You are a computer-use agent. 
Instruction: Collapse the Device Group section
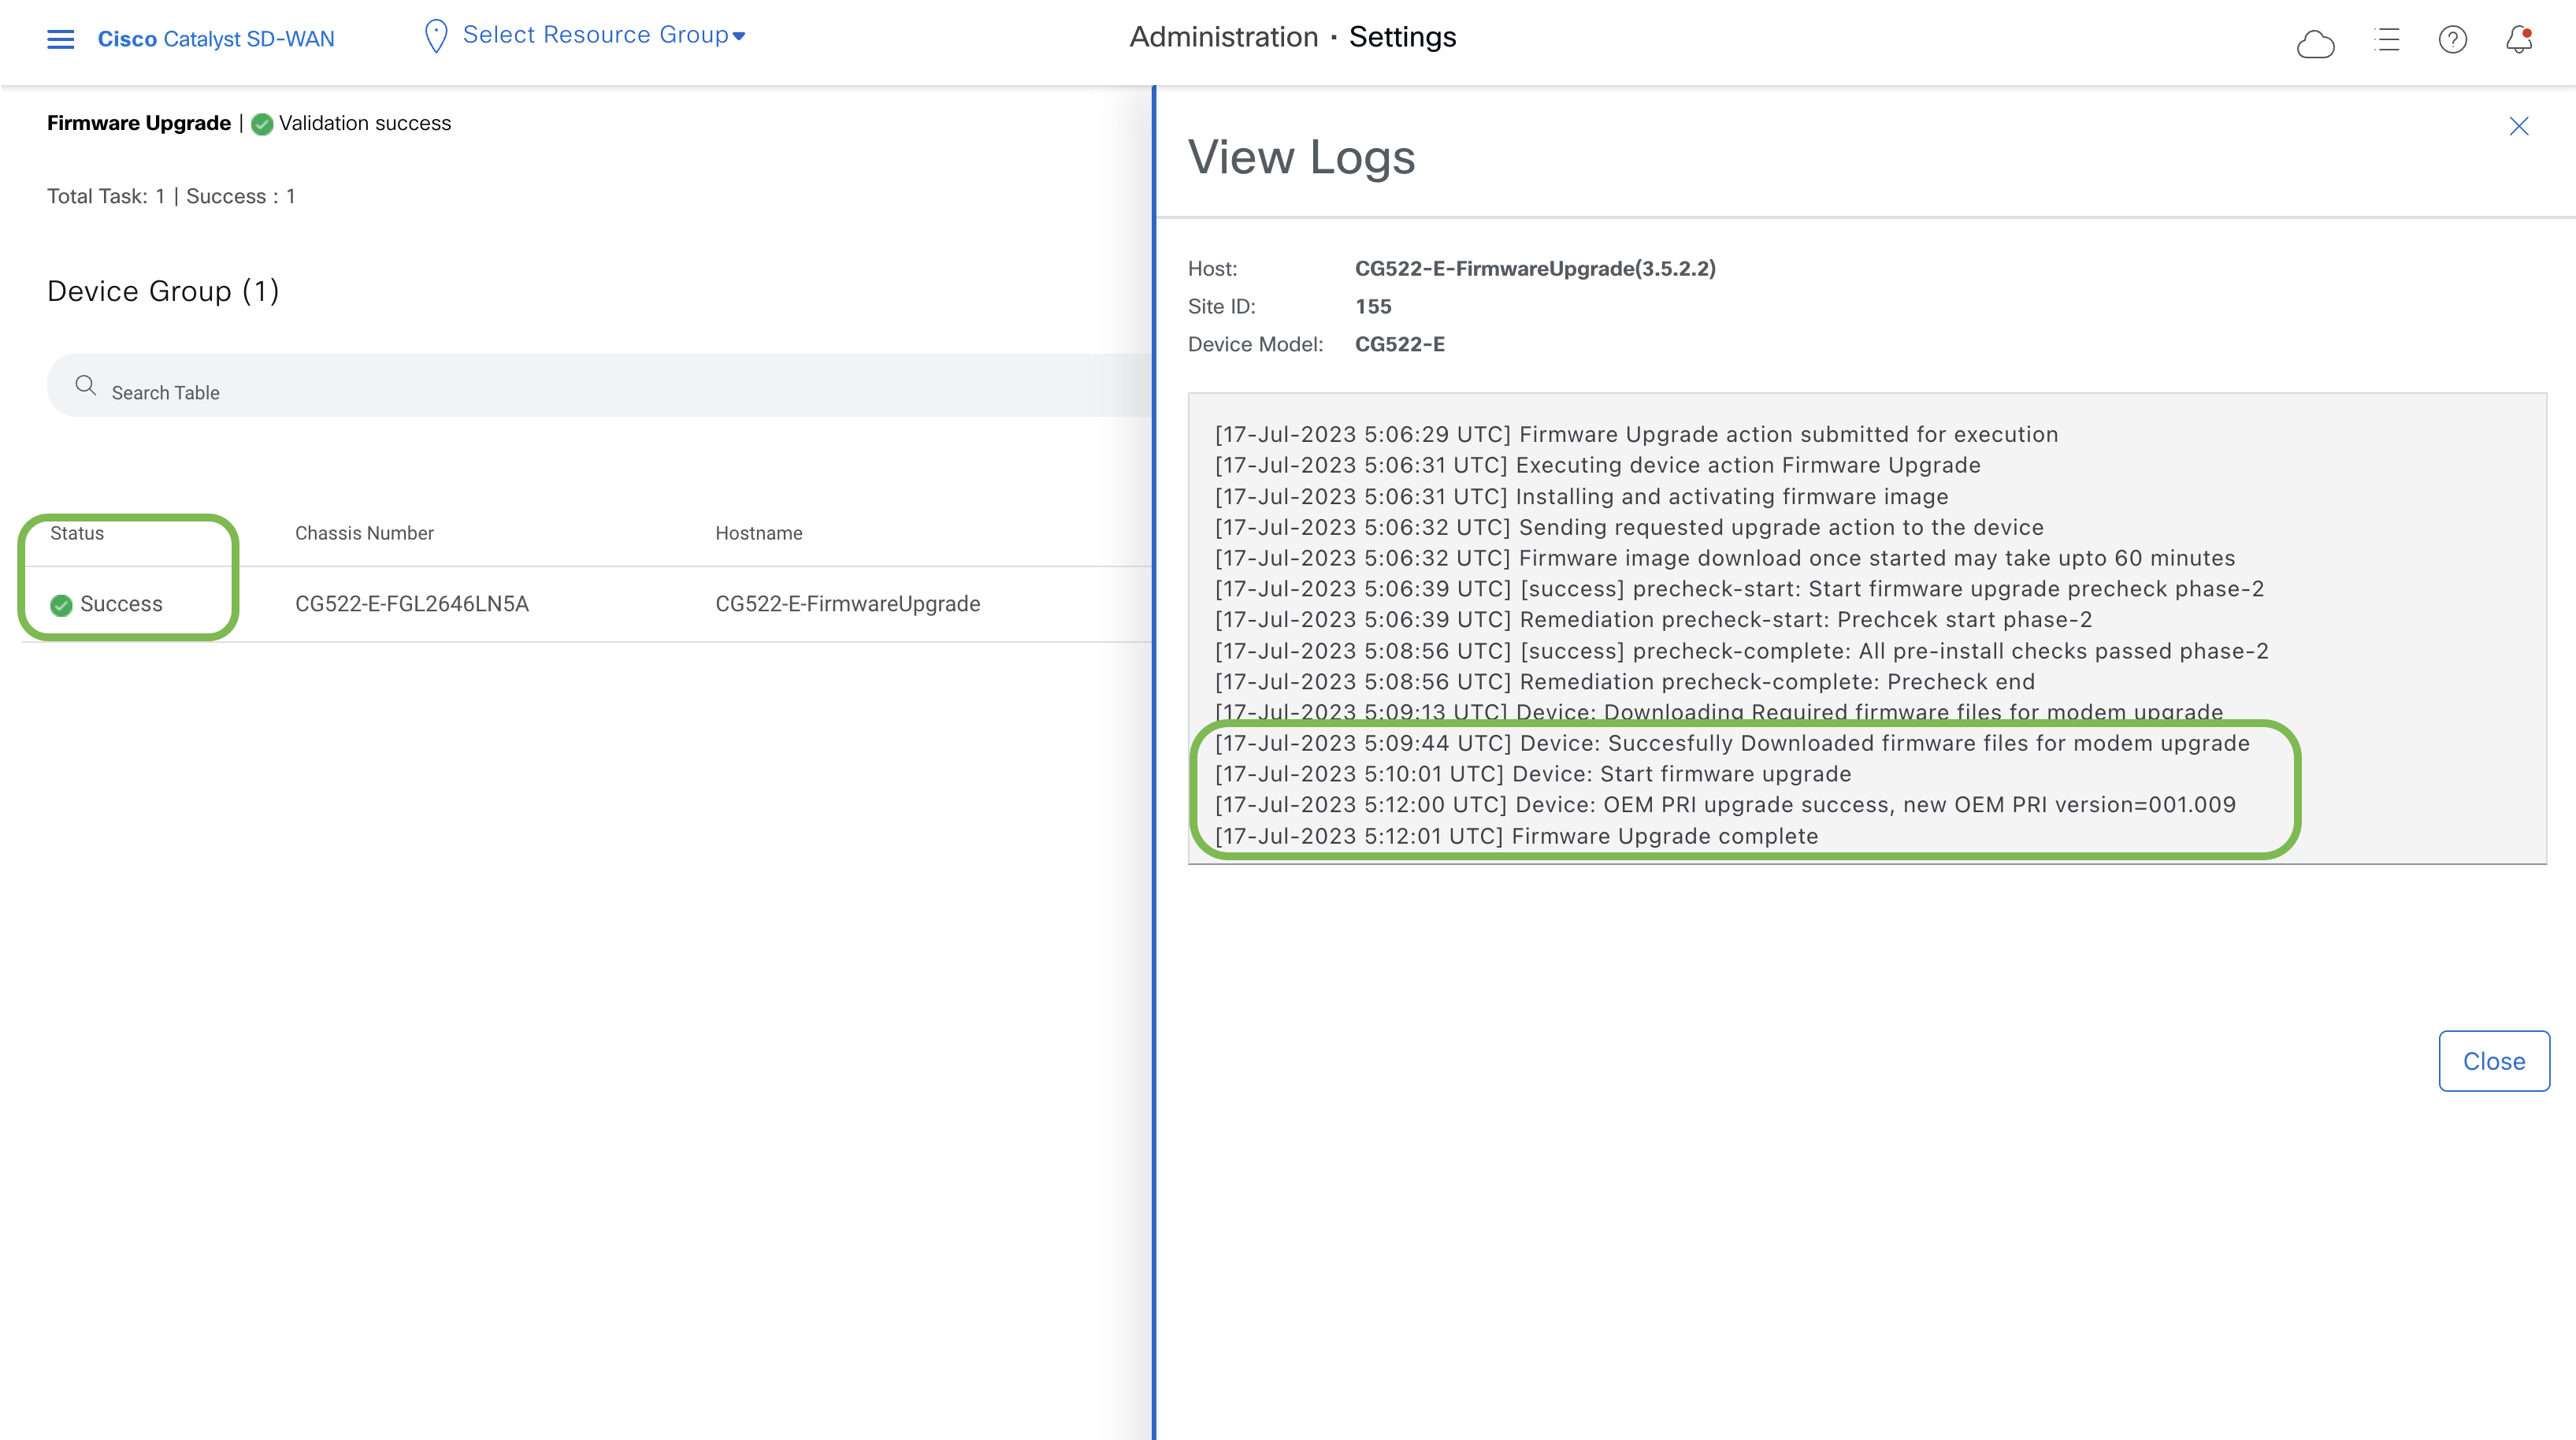163,291
